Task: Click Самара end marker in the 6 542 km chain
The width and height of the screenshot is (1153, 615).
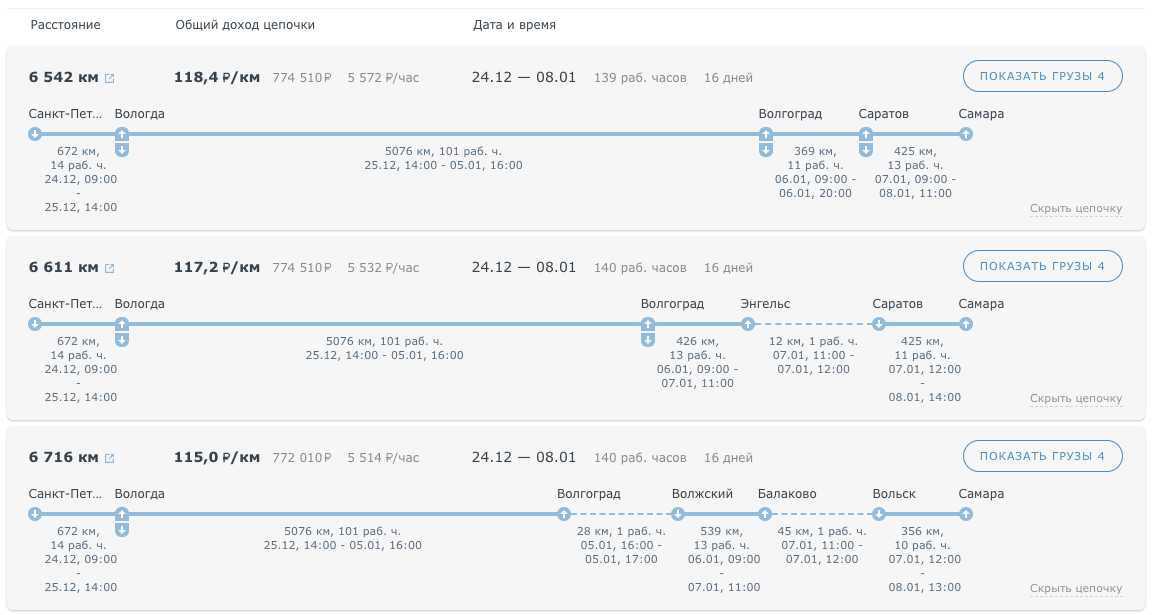Action: point(965,134)
